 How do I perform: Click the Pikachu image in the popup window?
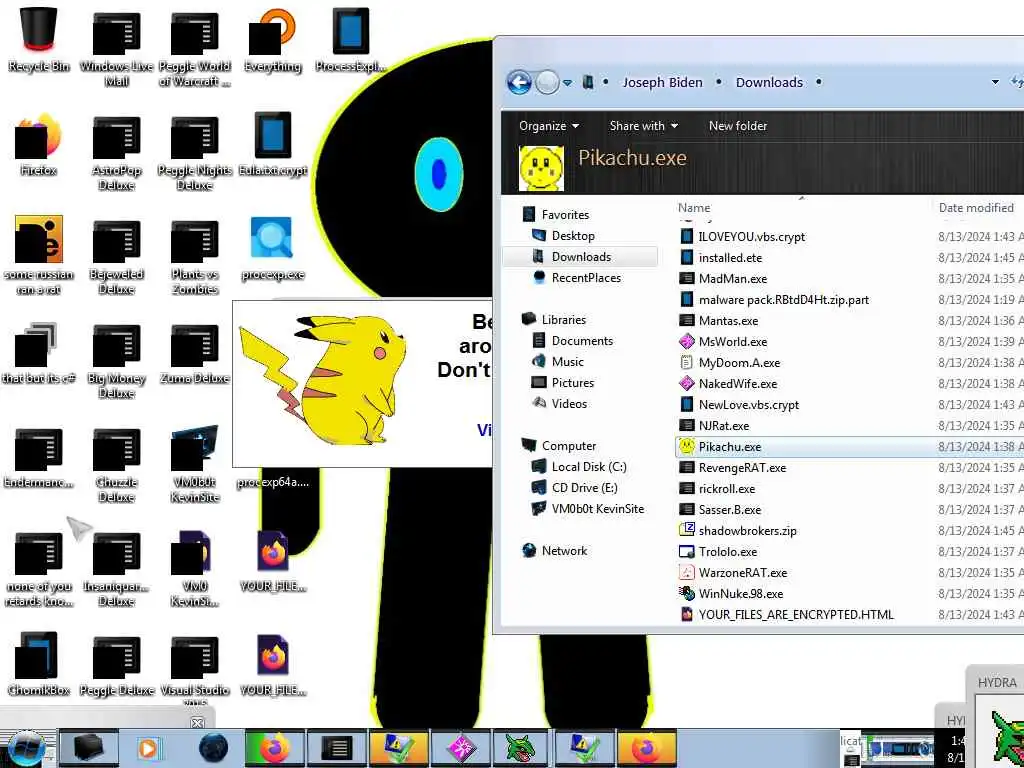[x=323, y=380]
